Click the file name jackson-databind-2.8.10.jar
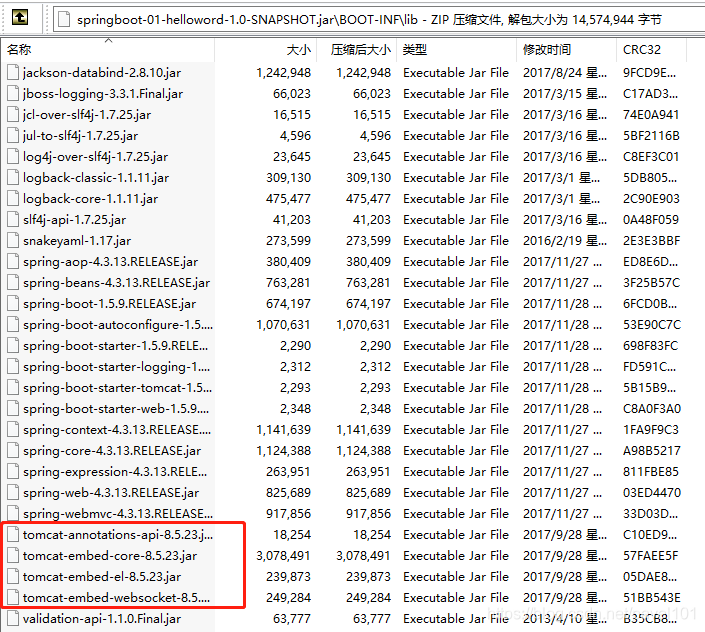705x632 pixels. coord(102,73)
